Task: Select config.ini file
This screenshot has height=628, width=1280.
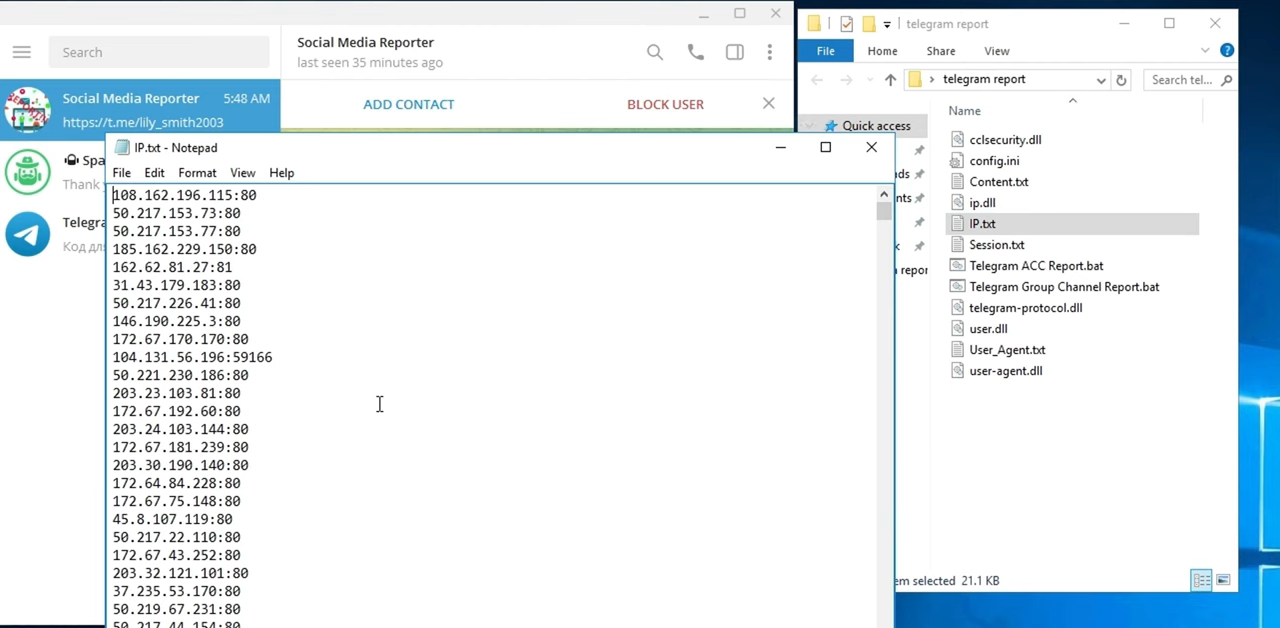Action: click(x=994, y=161)
